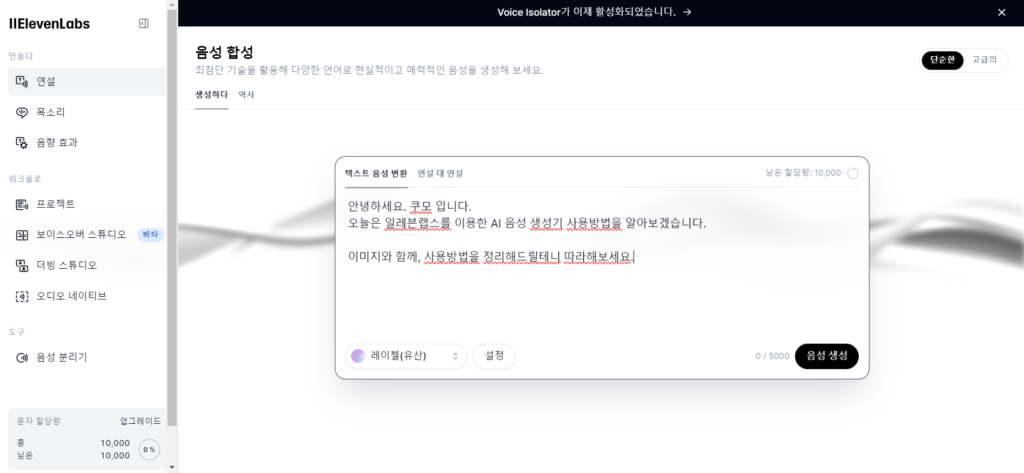Click the 문자 할당량 label

pyautogui.click(x=39, y=421)
